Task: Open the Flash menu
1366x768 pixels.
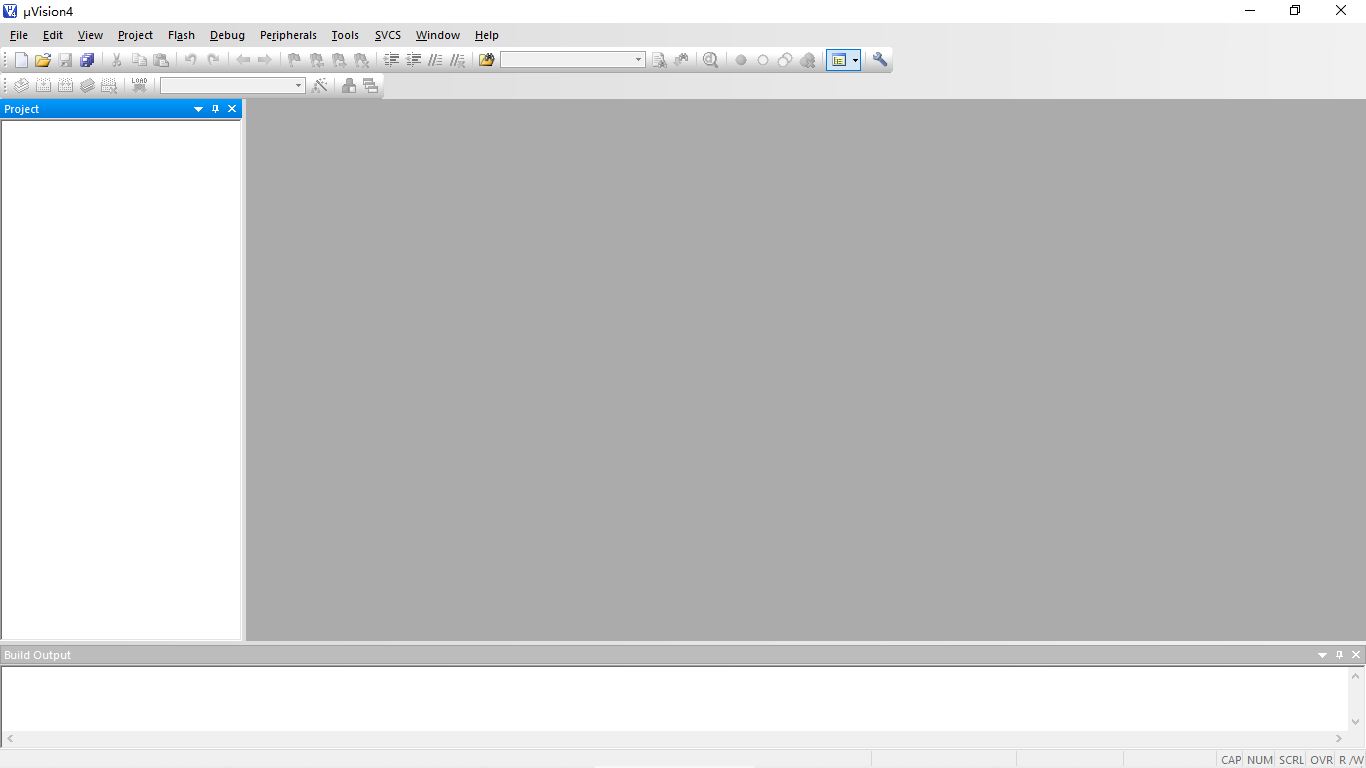Action: [181, 35]
